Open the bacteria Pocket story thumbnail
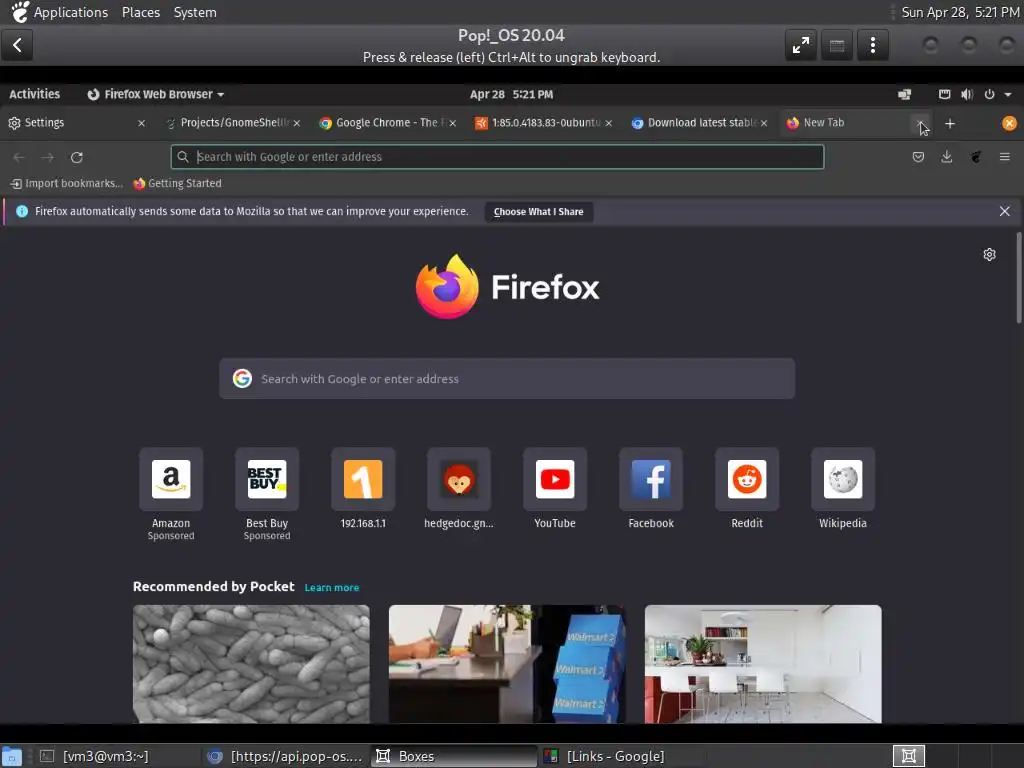Viewport: 1024px width, 768px height. (x=251, y=664)
